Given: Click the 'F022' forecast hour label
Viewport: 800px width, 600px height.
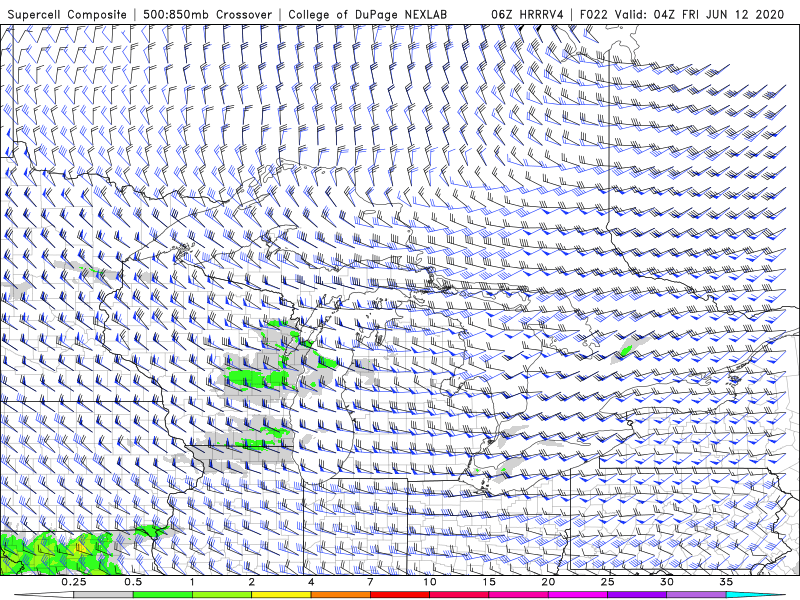Looking at the screenshot, I should coord(594,14).
